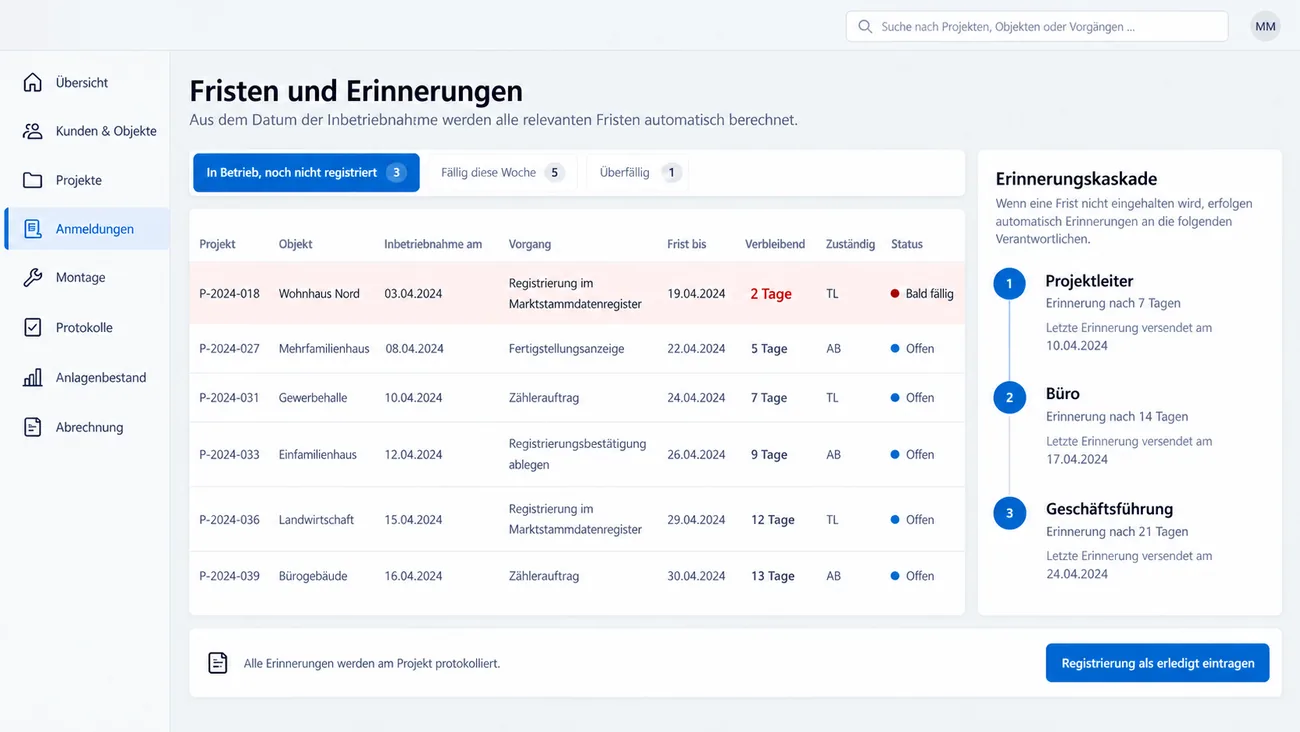Click the document icon beside protocol note
Image resolution: width=1300 pixels, height=732 pixels.
coord(217,663)
